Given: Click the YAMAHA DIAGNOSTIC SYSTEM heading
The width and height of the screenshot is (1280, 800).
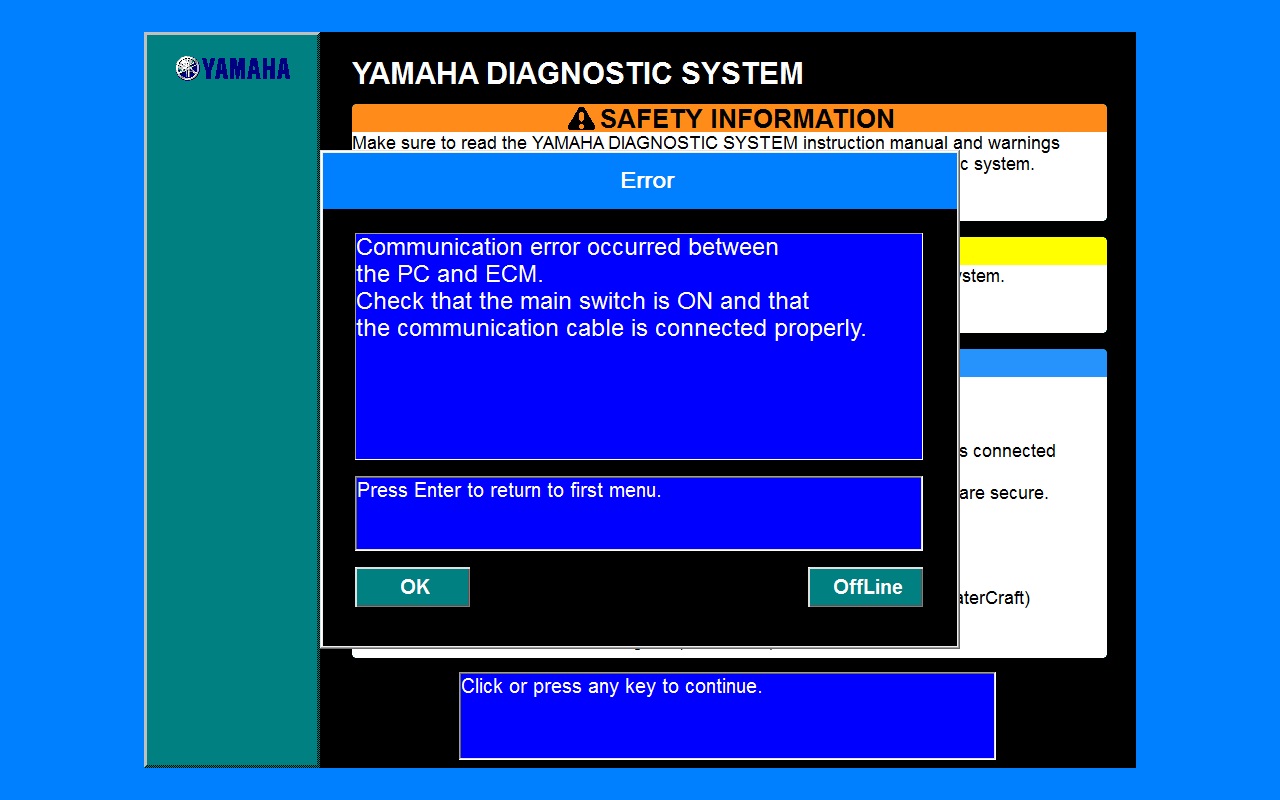Looking at the screenshot, I should coord(577,74).
